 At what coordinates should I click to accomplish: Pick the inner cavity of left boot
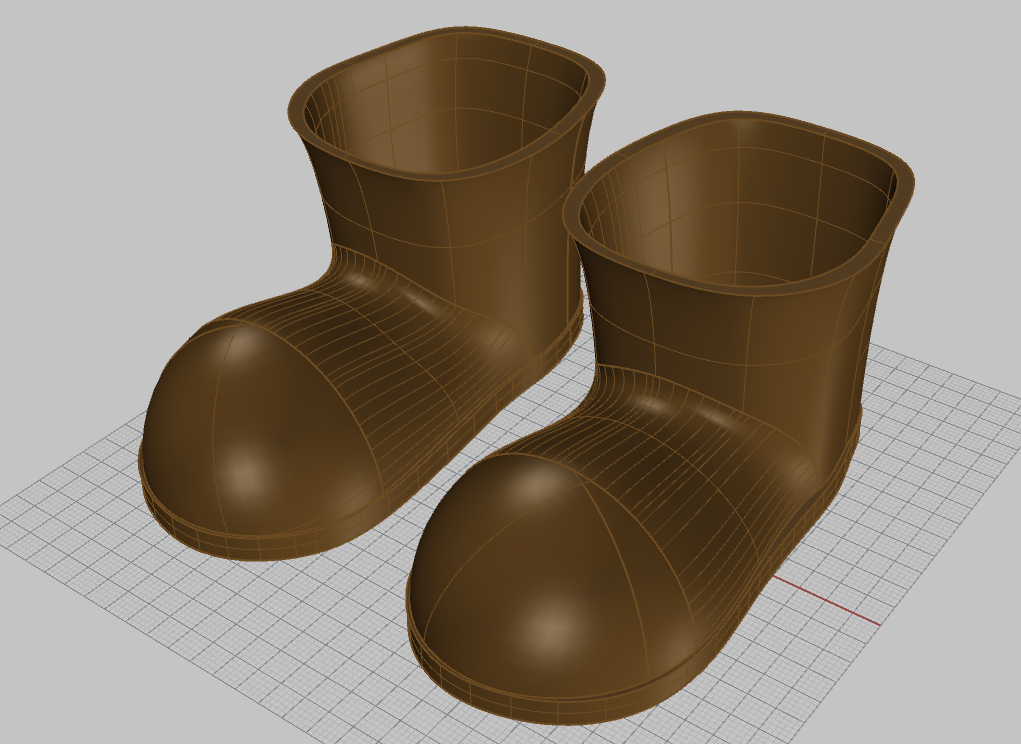[x=440, y=110]
